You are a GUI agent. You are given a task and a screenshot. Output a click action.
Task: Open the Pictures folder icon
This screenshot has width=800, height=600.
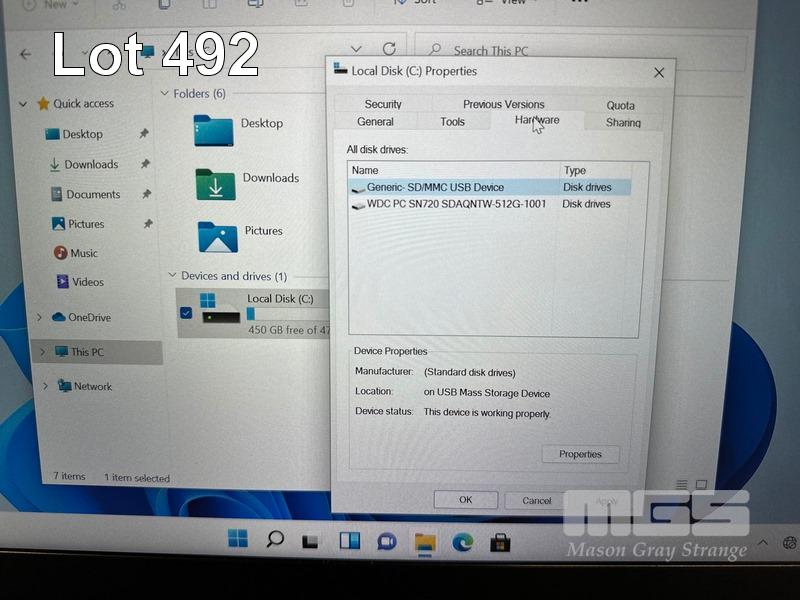point(217,236)
